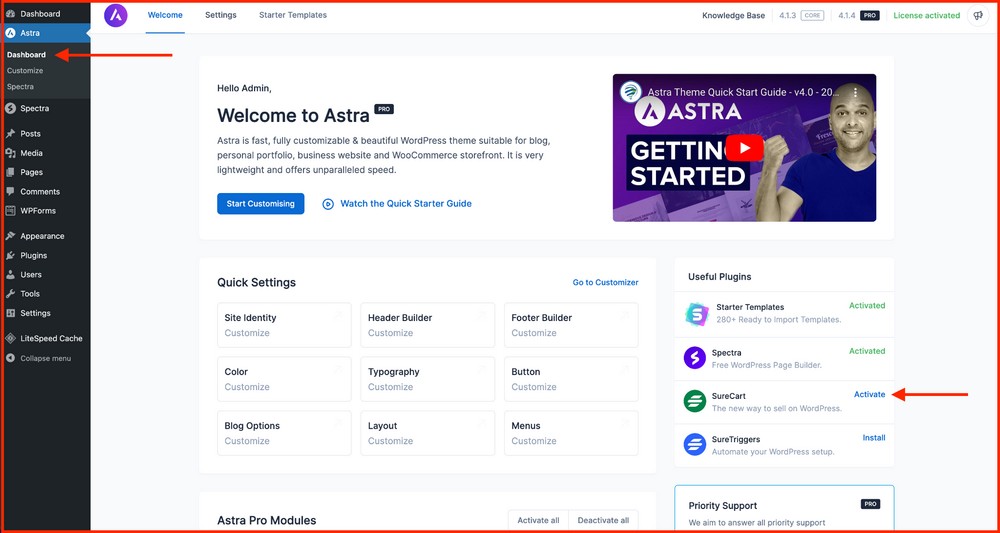Viewport: 1000px width, 533px height.
Task: Click the Go to Customizer link
Action: tap(605, 282)
